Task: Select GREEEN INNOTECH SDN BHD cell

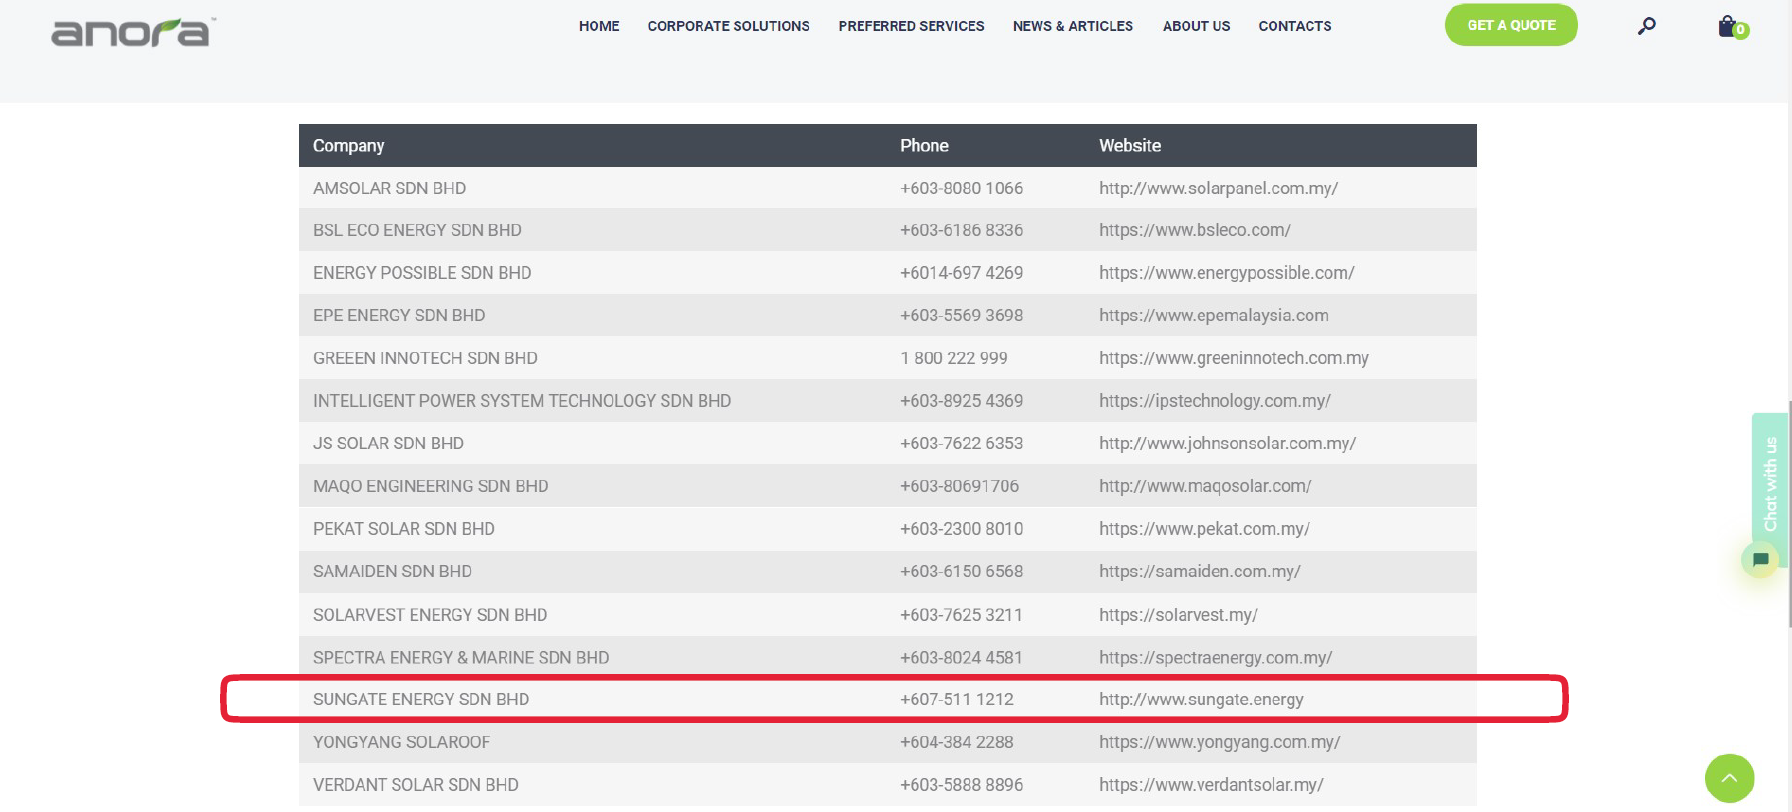Action: tap(425, 358)
